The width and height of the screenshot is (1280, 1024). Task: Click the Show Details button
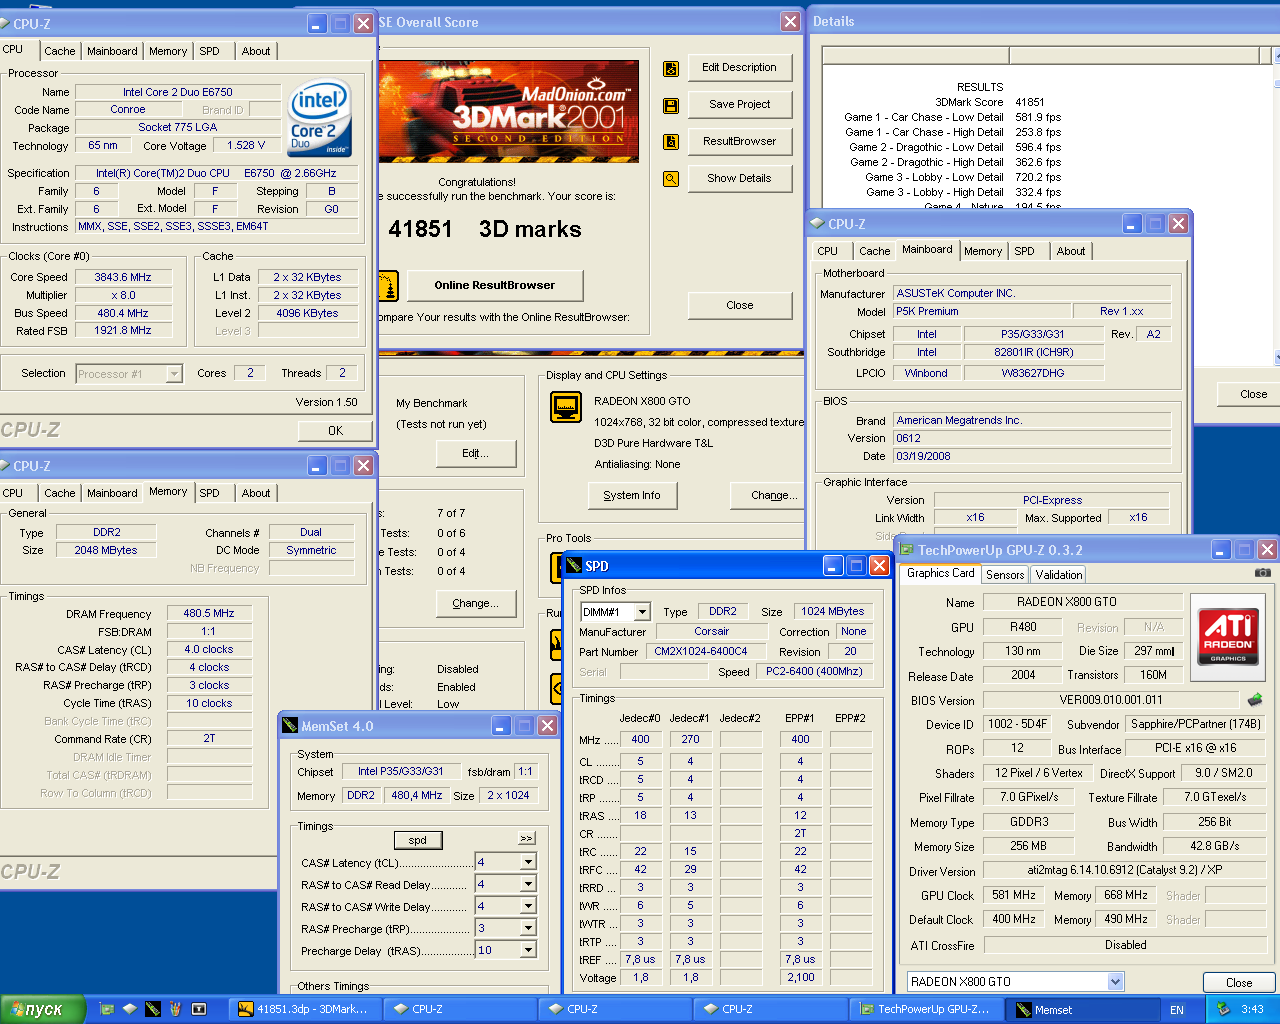point(739,179)
